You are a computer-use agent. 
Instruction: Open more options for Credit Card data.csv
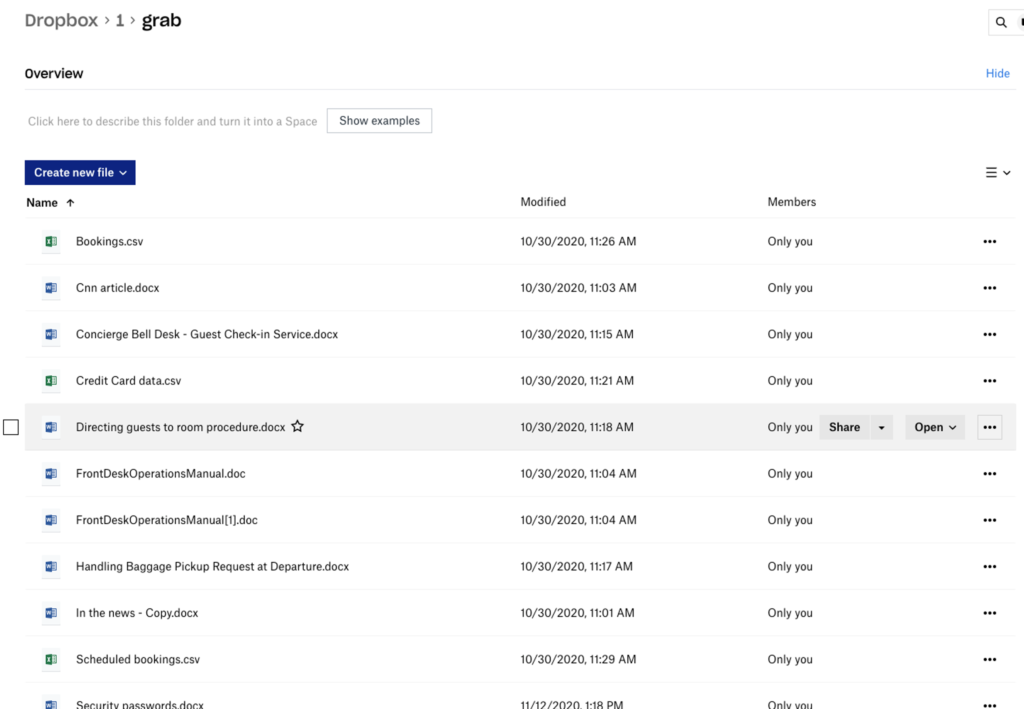pos(989,381)
